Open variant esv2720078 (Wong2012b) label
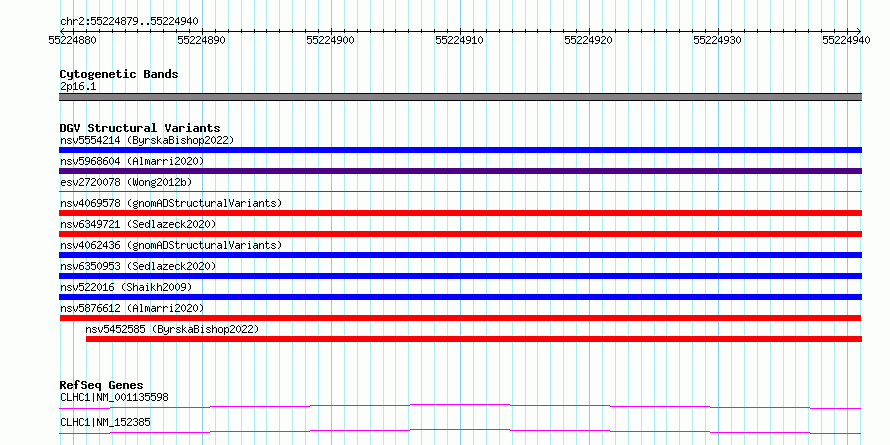The height and width of the screenshot is (445, 890). point(126,182)
